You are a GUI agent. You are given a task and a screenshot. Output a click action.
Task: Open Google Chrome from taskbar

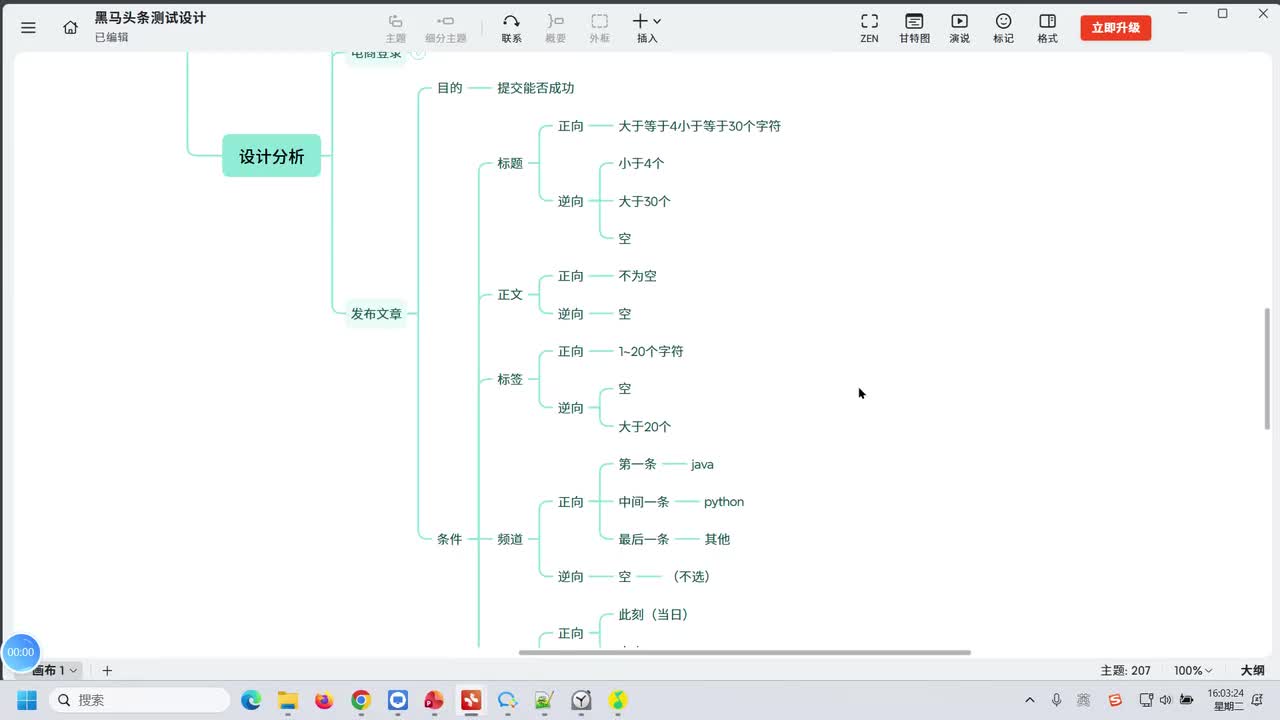361,700
